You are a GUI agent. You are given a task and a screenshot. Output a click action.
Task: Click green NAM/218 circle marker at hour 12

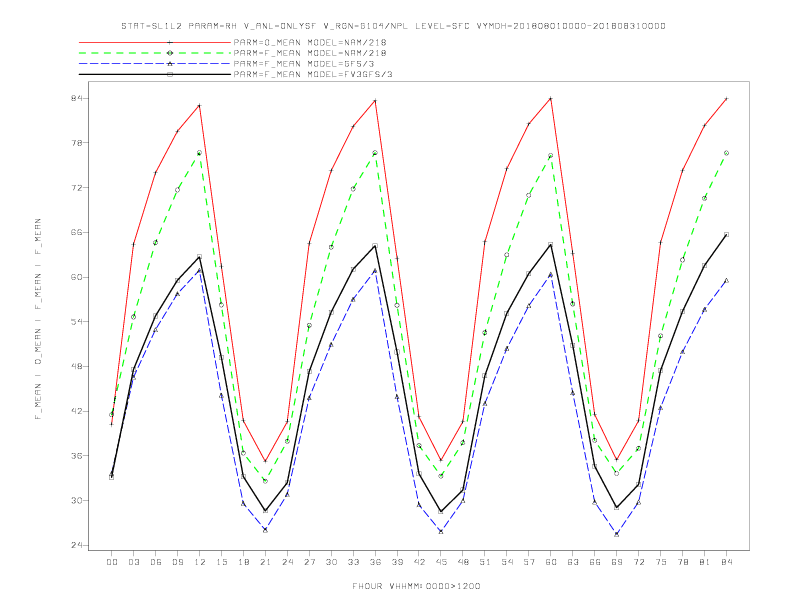tap(200, 152)
